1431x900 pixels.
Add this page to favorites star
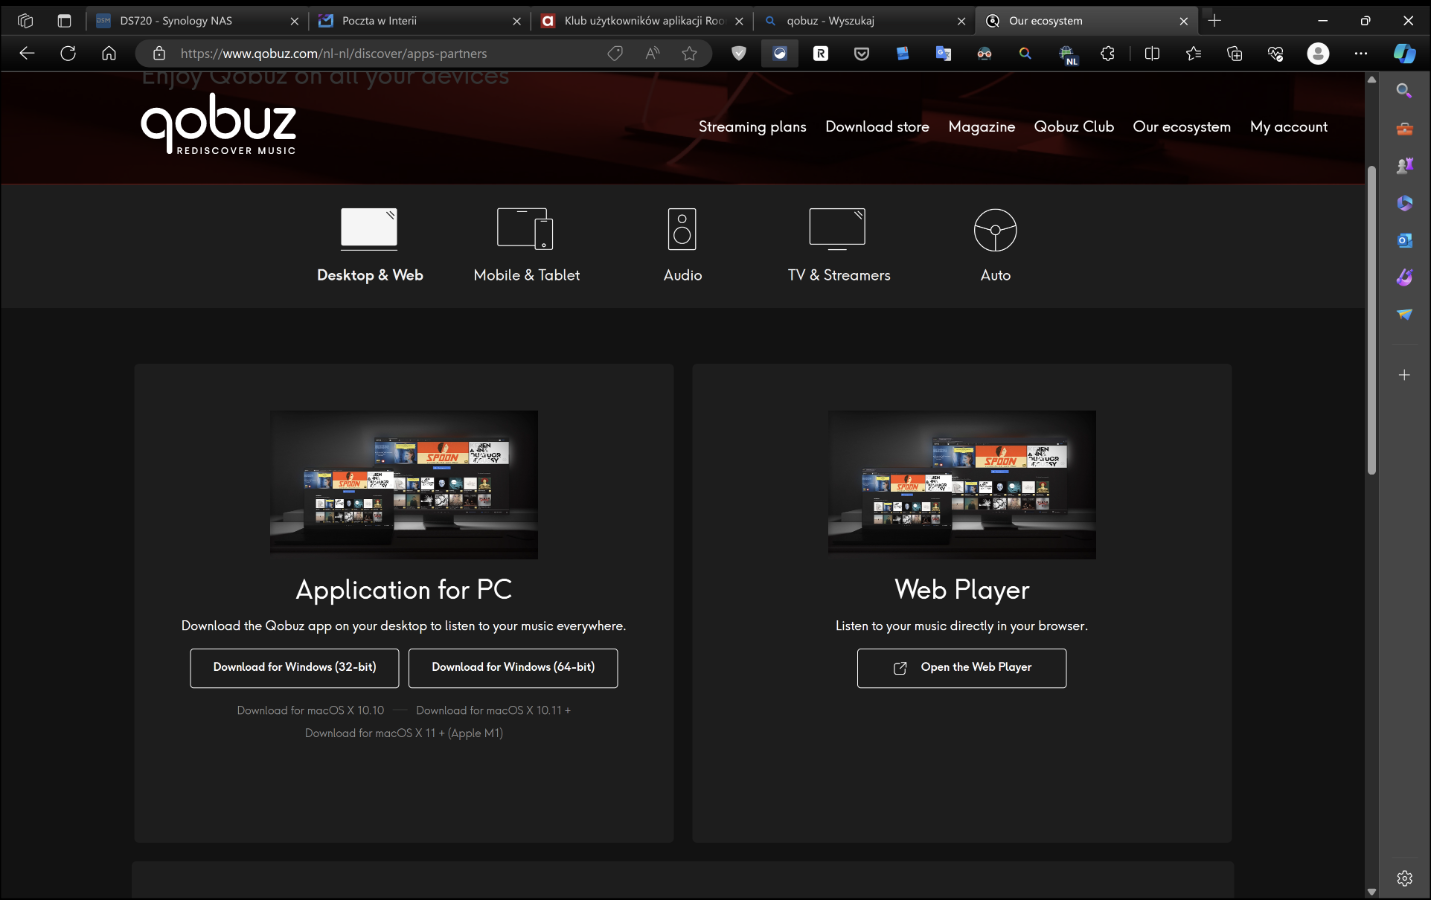click(689, 54)
